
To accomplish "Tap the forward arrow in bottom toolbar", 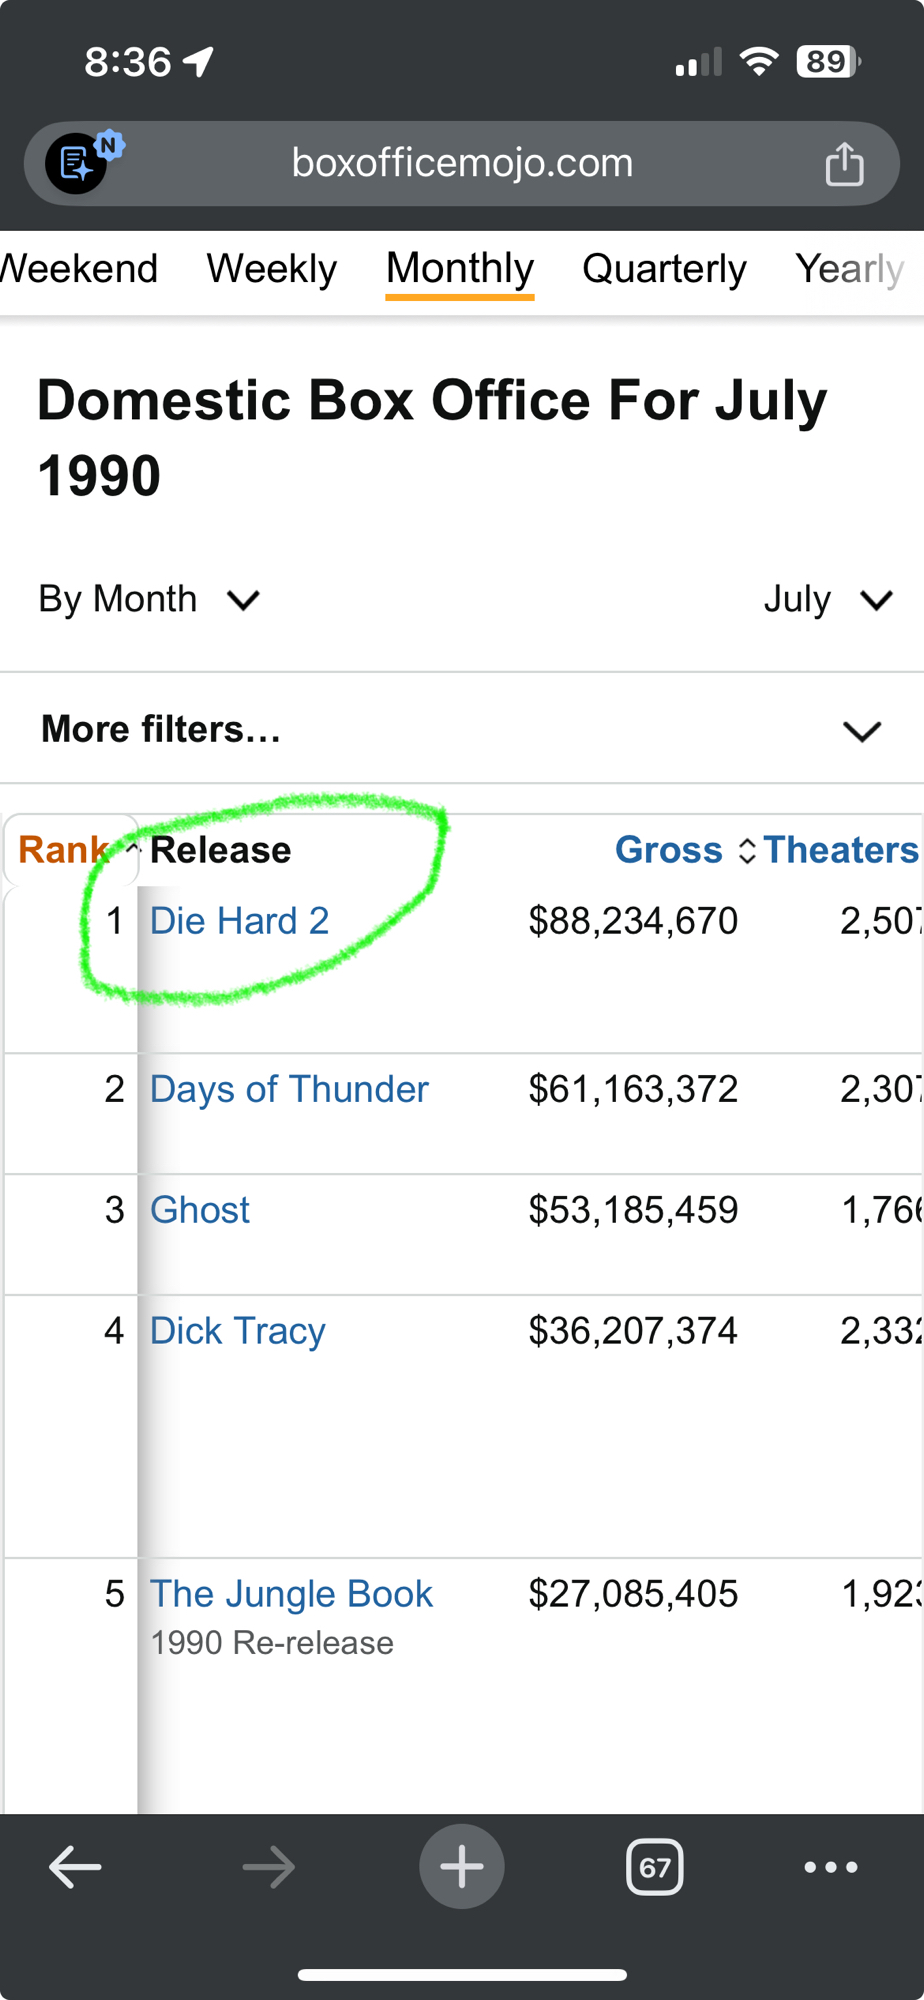I will [x=268, y=1867].
